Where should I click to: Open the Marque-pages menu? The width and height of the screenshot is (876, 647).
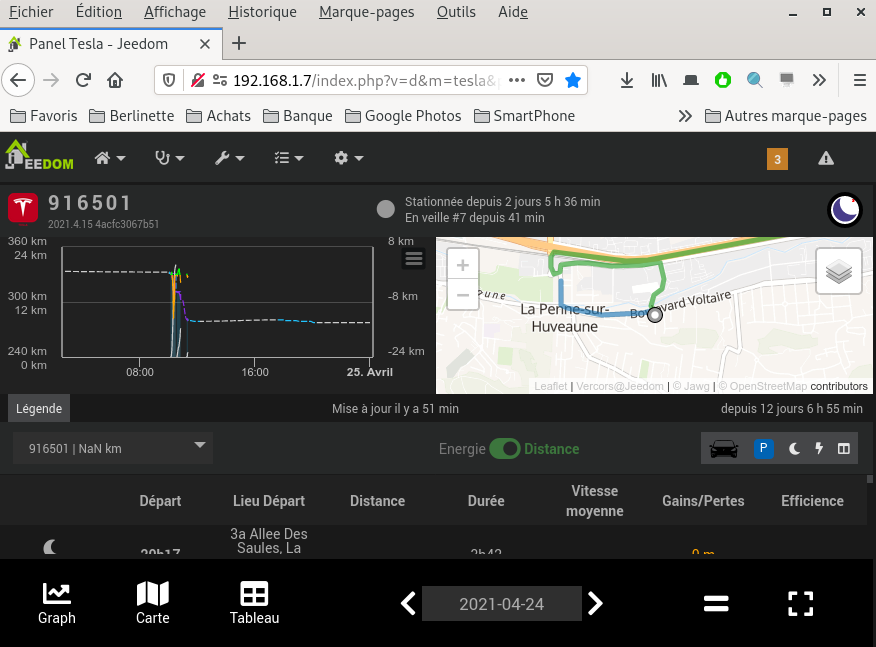(x=367, y=12)
